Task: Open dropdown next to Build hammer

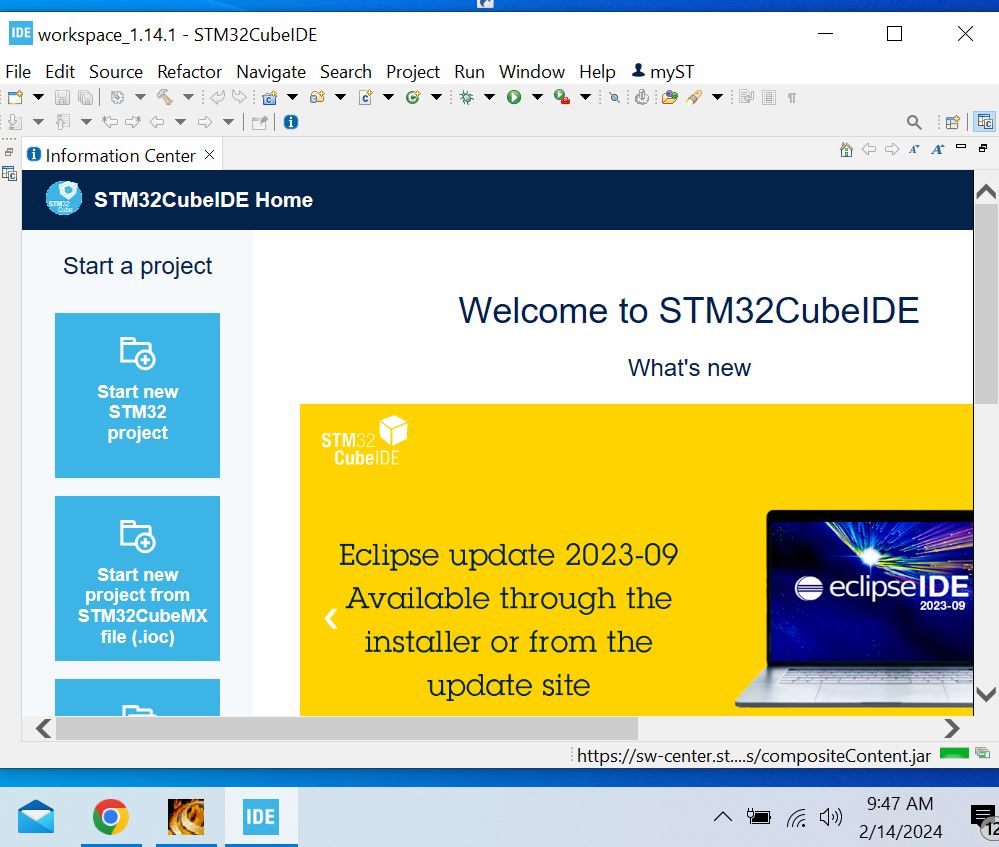Action: [x=188, y=98]
